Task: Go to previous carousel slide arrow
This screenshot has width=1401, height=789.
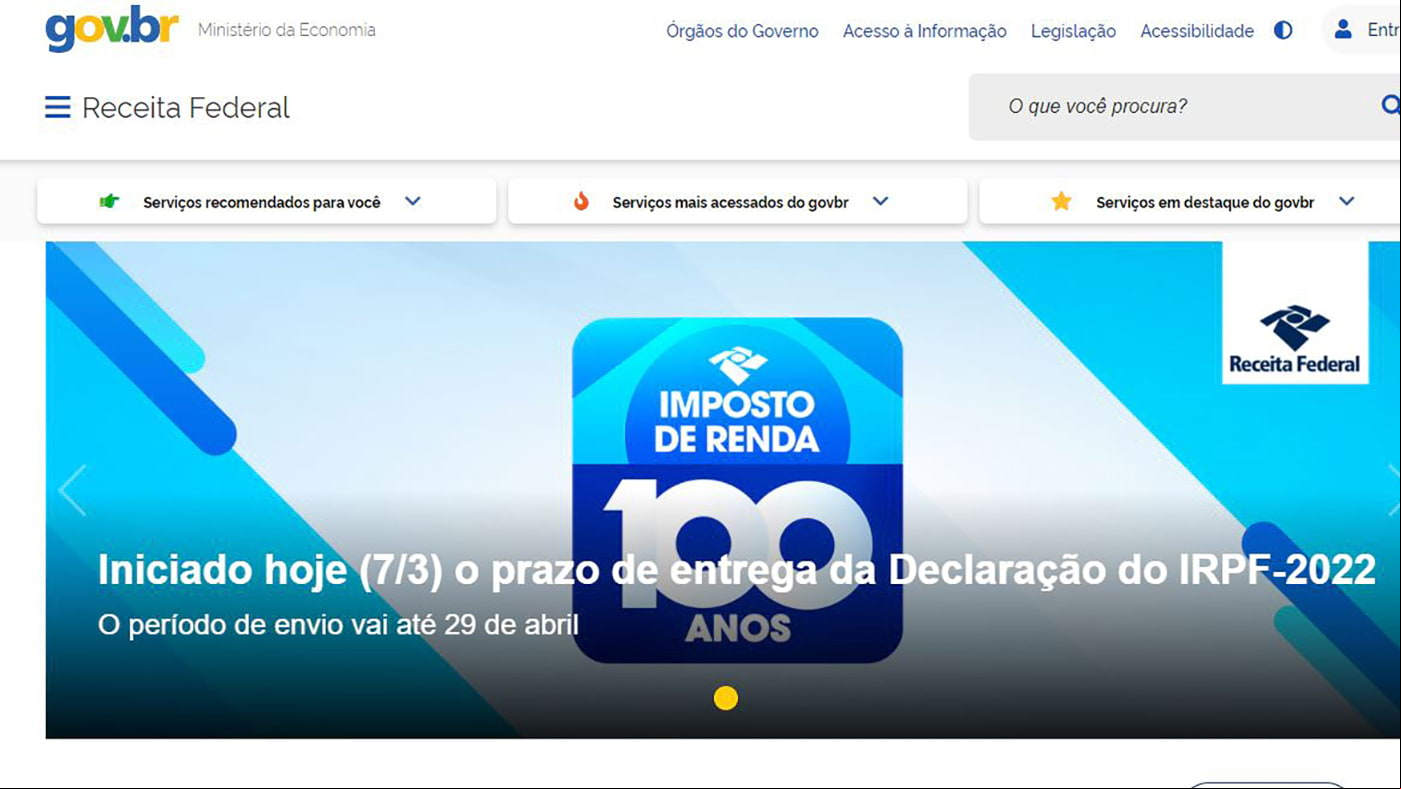Action: (72, 490)
